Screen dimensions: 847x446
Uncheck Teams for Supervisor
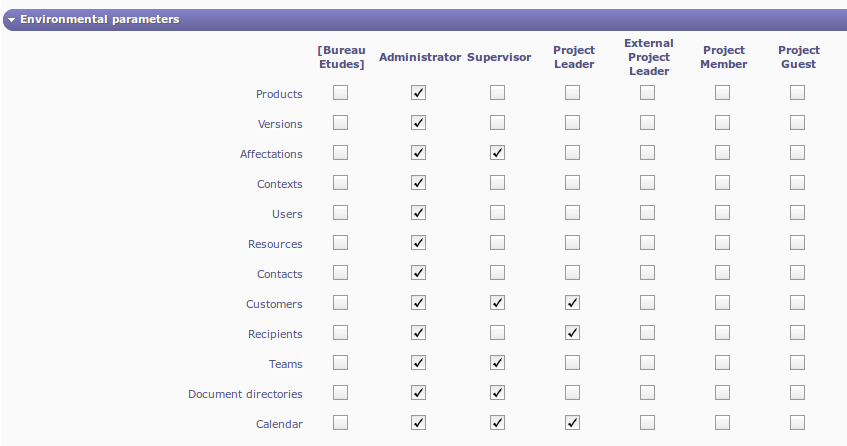pyautogui.click(x=497, y=363)
